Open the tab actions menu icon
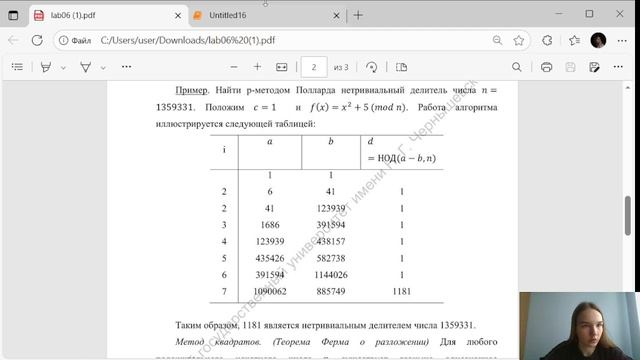Image resolution: width=640 pixels, height=360 pixels. click(13, 16)
